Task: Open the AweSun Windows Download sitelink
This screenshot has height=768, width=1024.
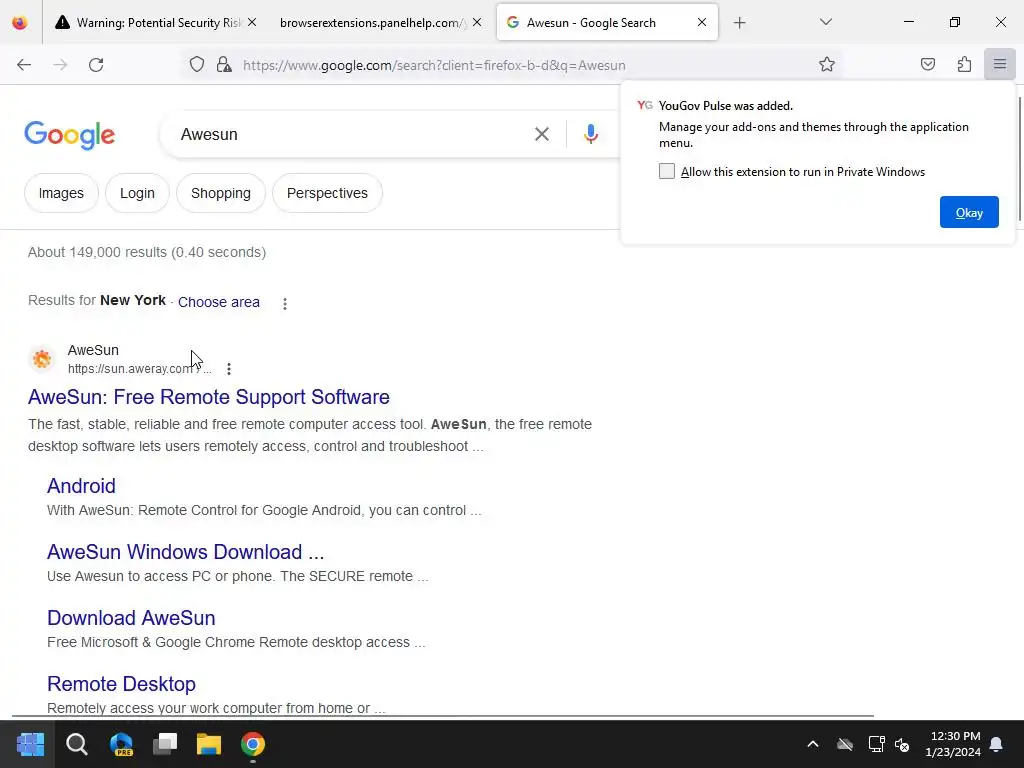Action: click(185, 552)
